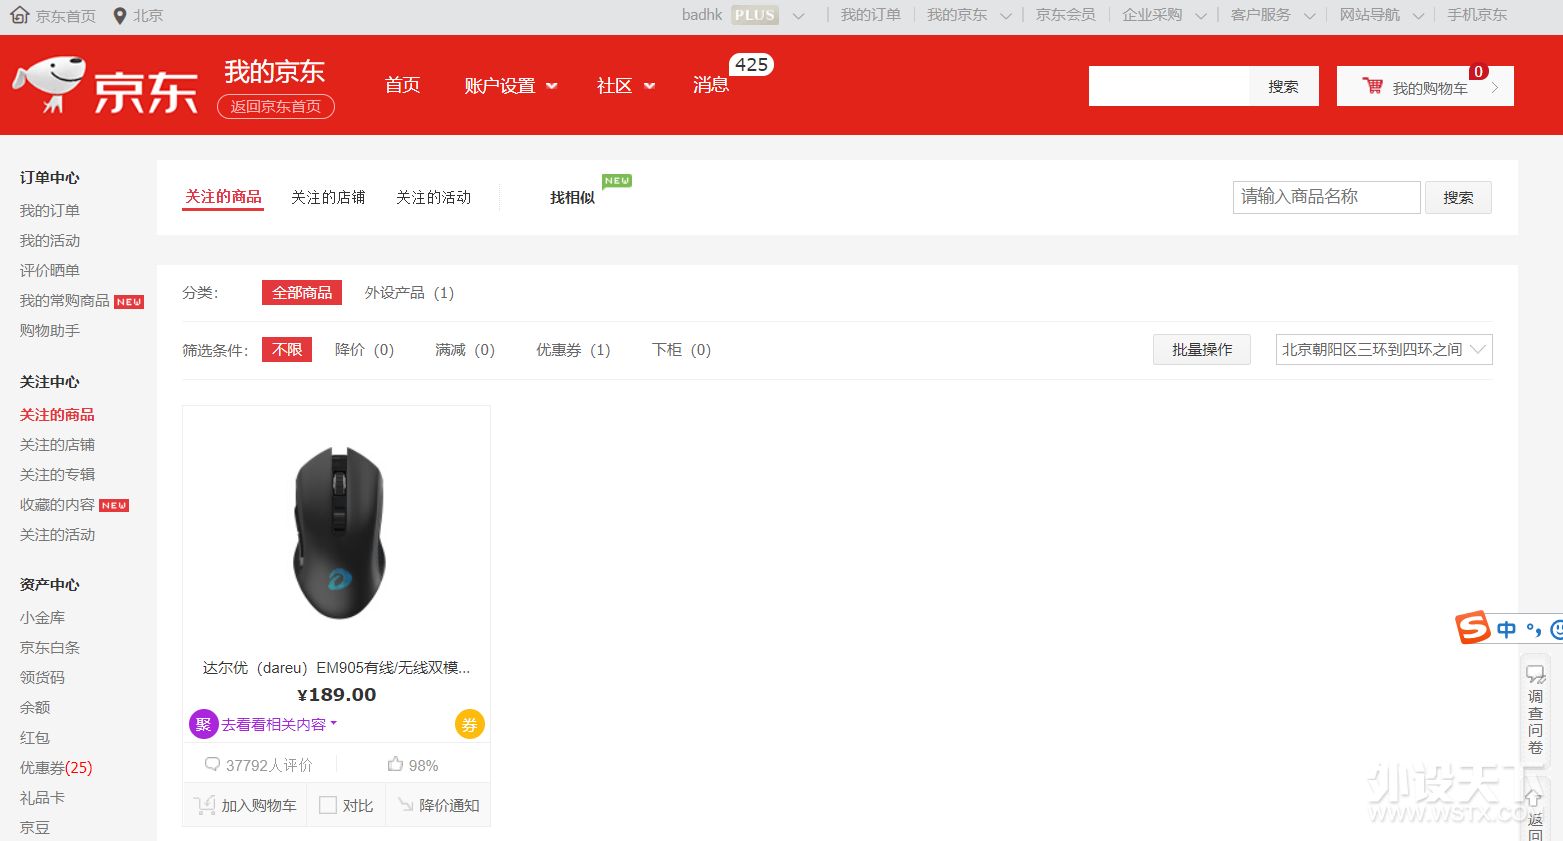The height and width of the screenshot is (841, 1563).
Task: Click the comment bubble icon by 37792人评价
Action: pos(212,764)
